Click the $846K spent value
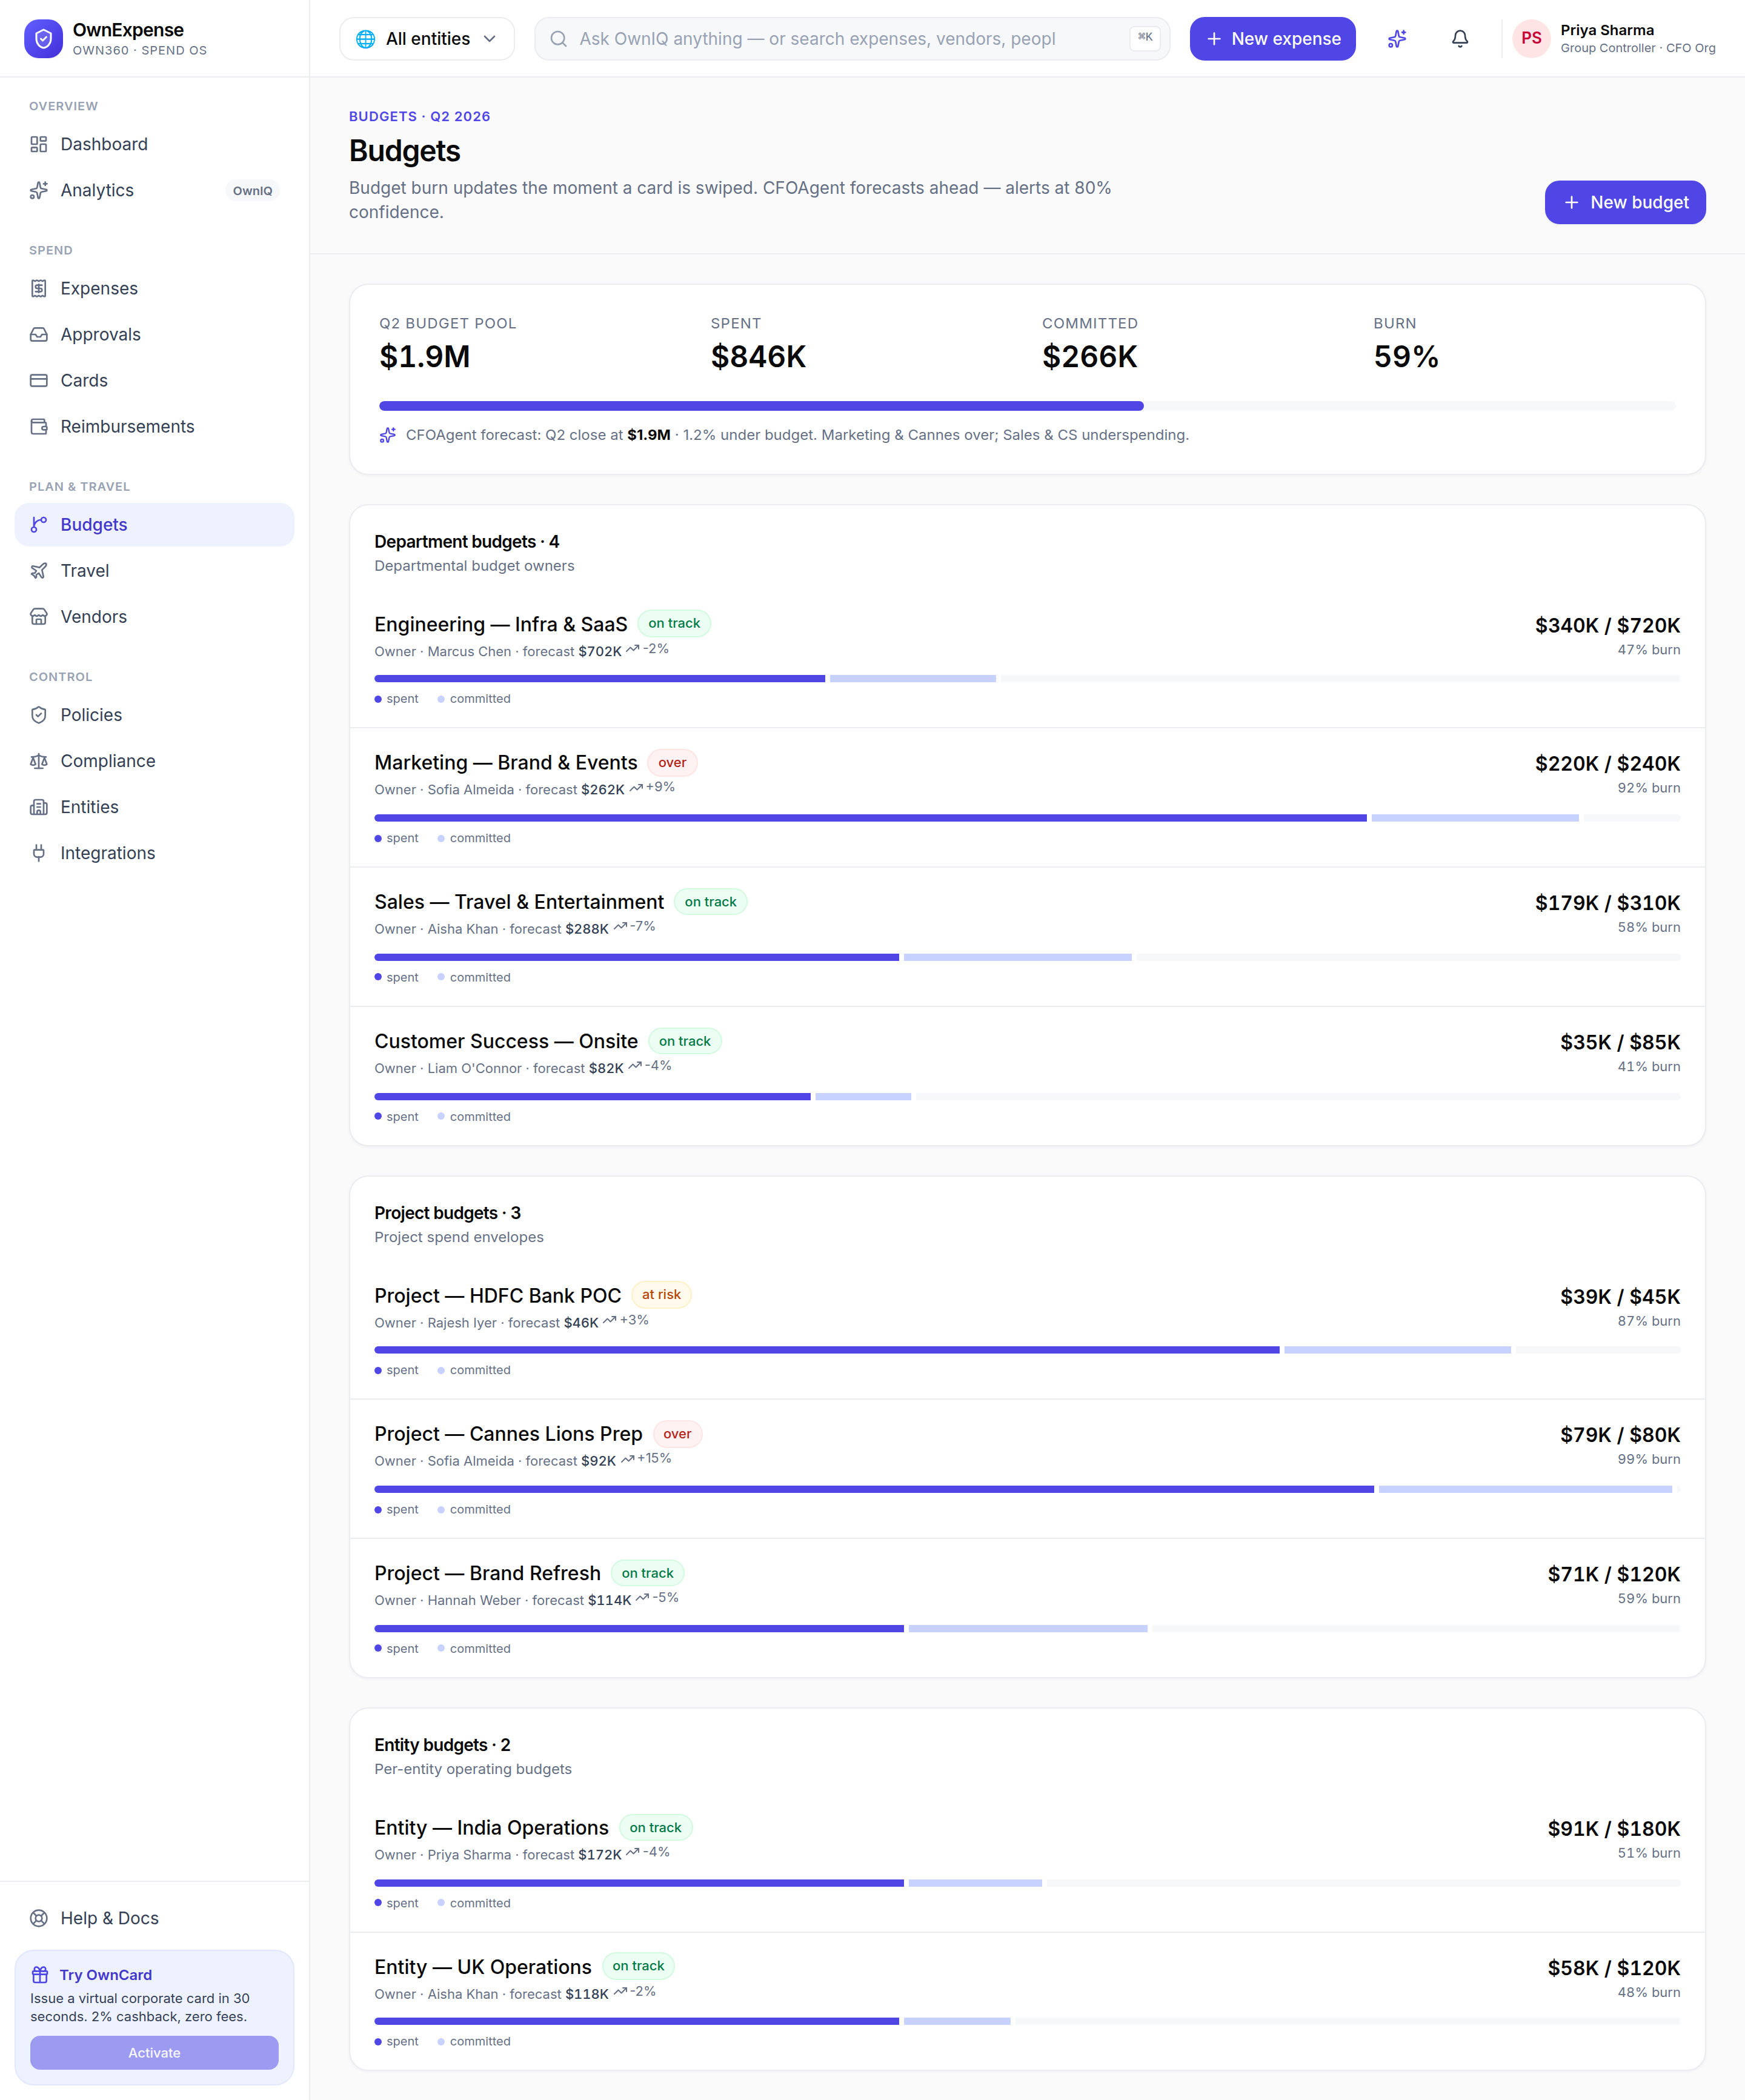 758,356
